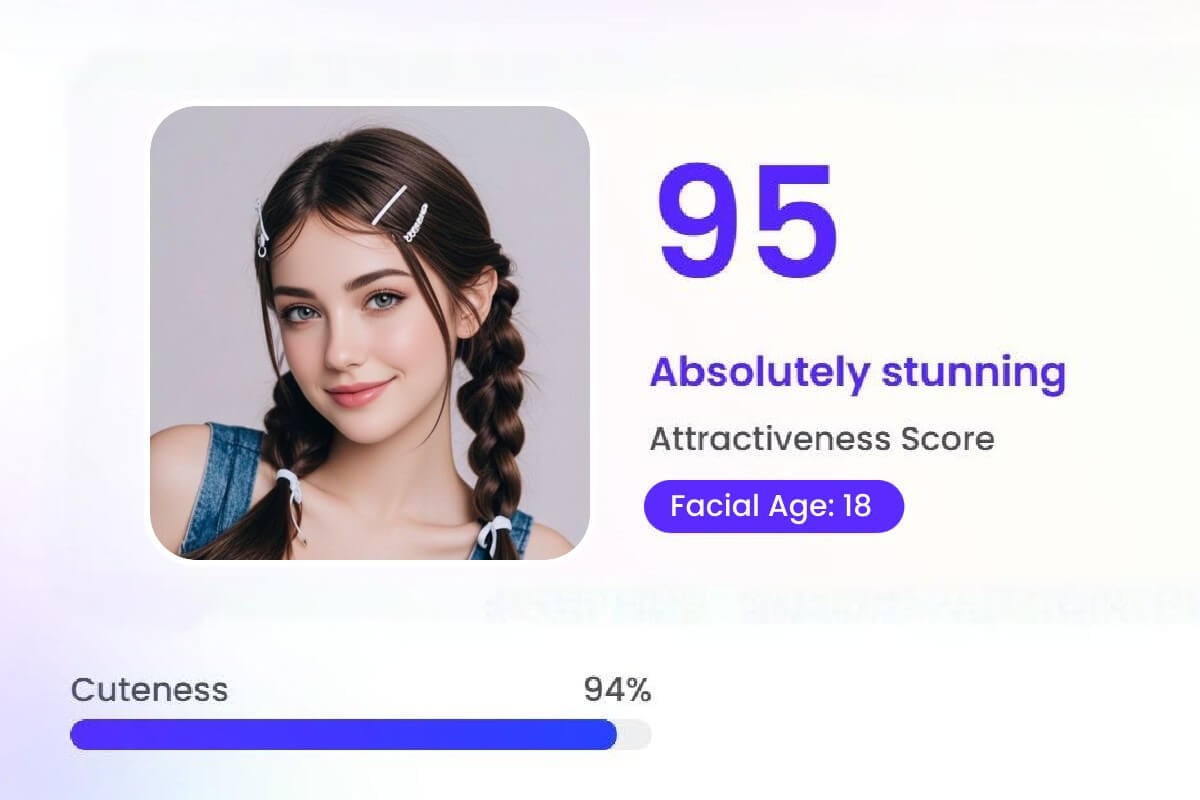Click the word "Score" under the rating
Viewport: 1200px width, 800px height.
[947, 439]
